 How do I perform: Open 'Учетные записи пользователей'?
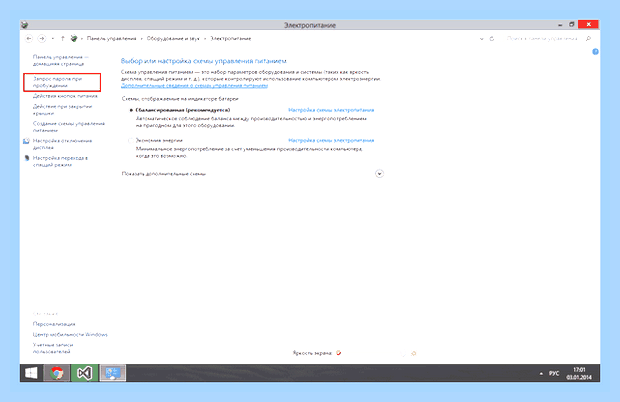tap(53, 348)
